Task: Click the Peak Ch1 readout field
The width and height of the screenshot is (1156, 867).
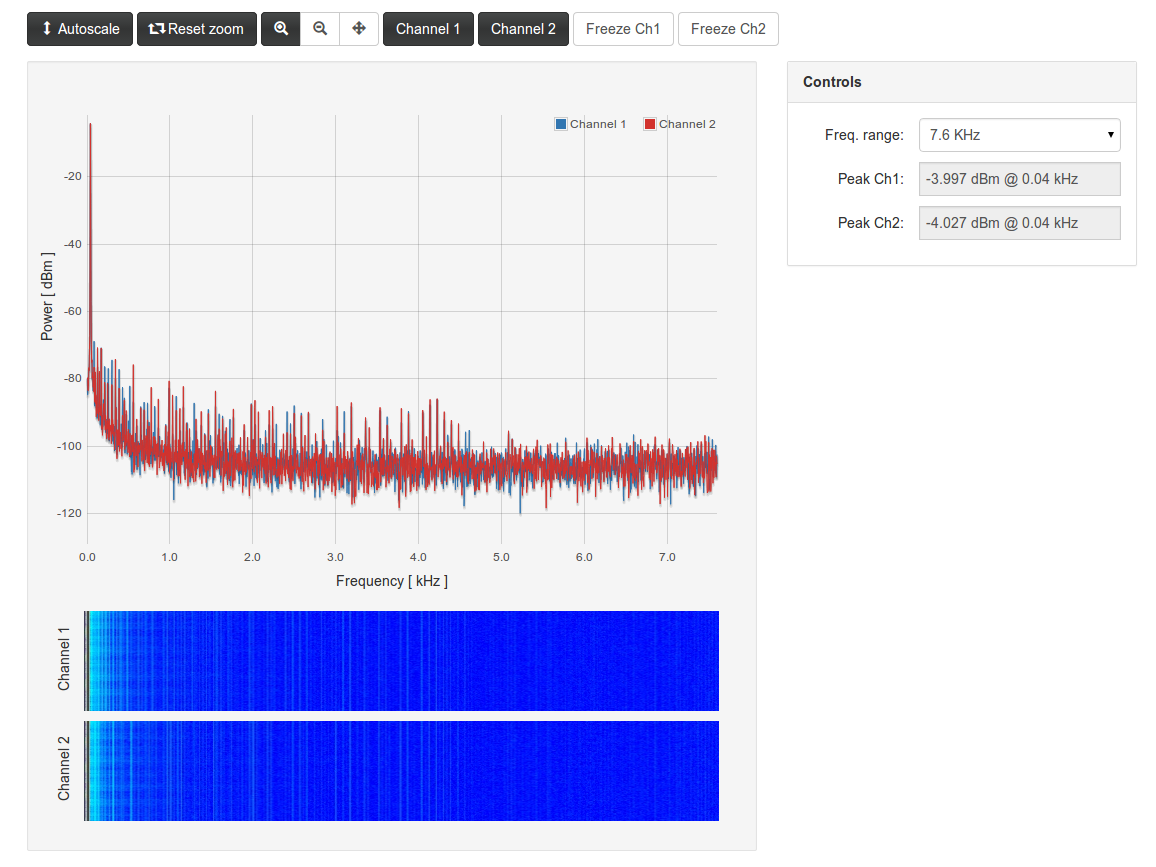Action: click(x=1019, y=179)
